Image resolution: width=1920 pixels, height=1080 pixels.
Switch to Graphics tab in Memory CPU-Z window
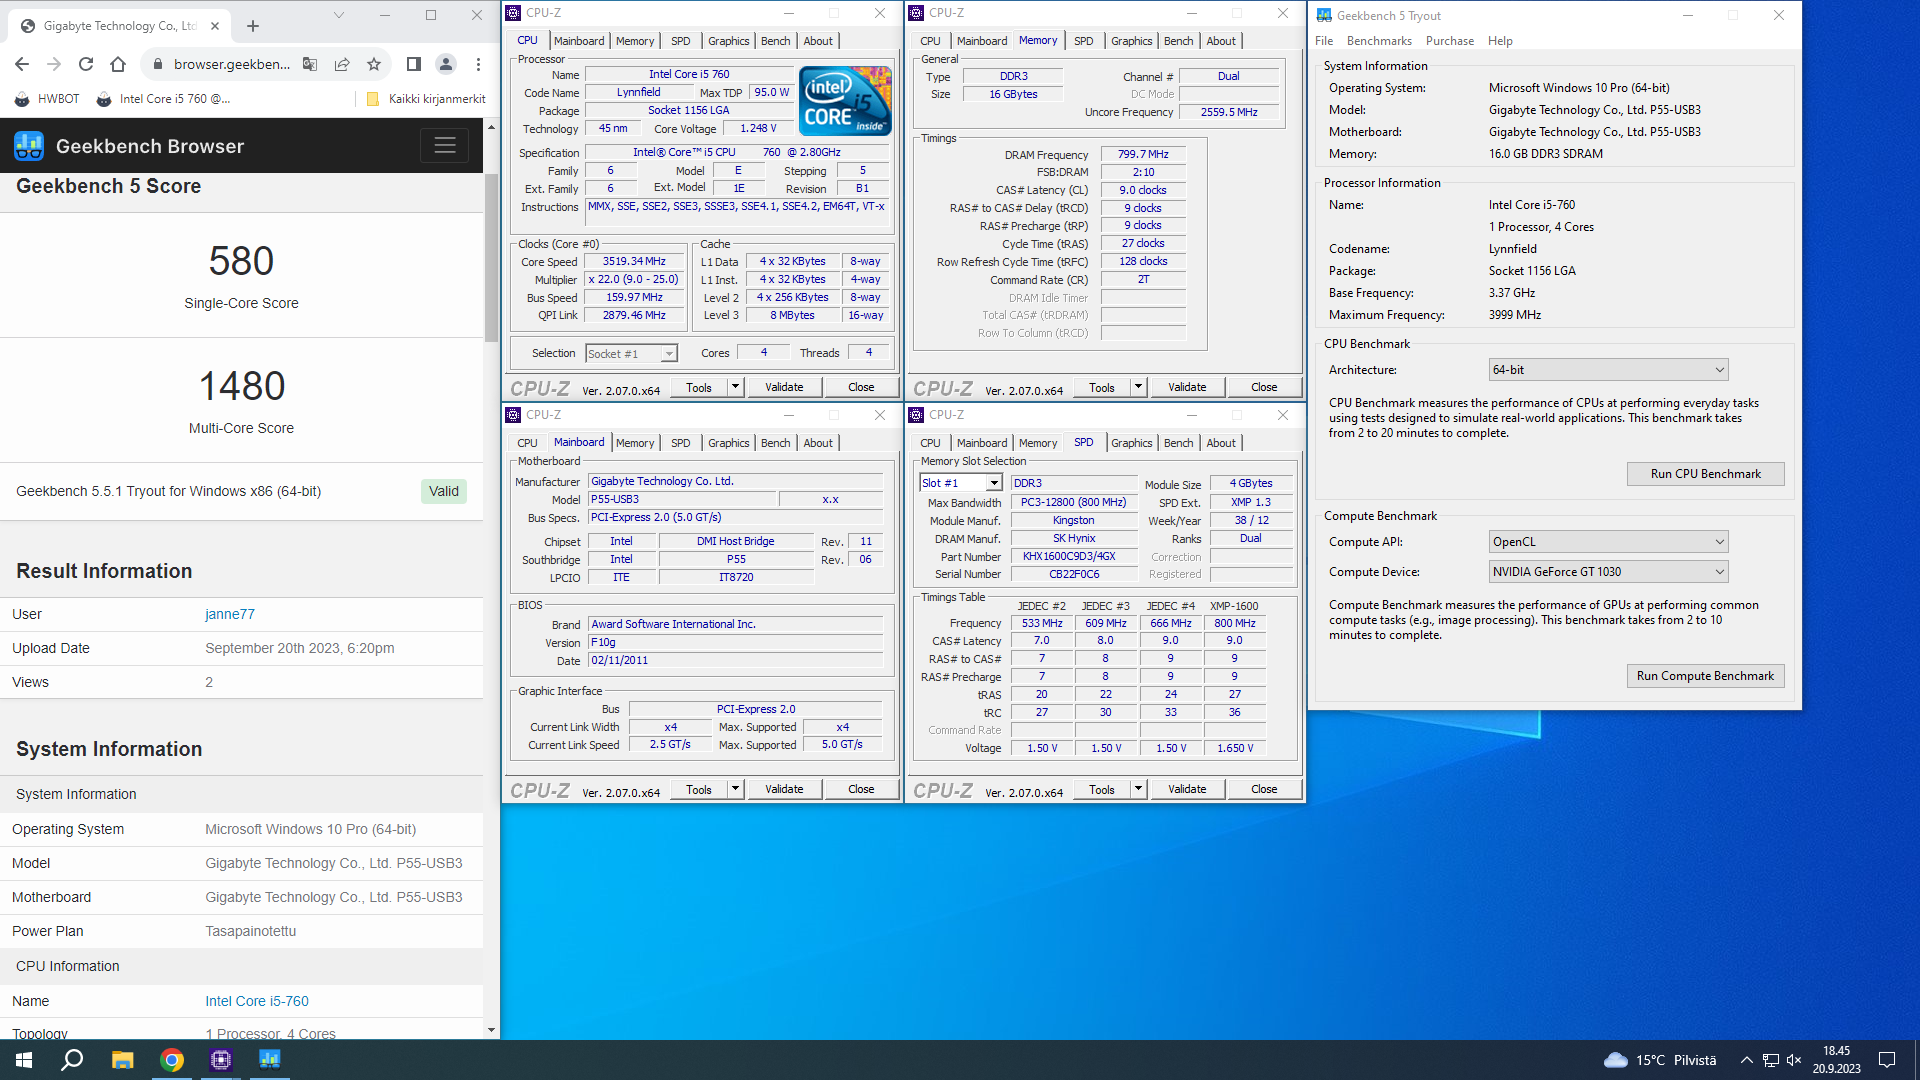pos(1132,41)
